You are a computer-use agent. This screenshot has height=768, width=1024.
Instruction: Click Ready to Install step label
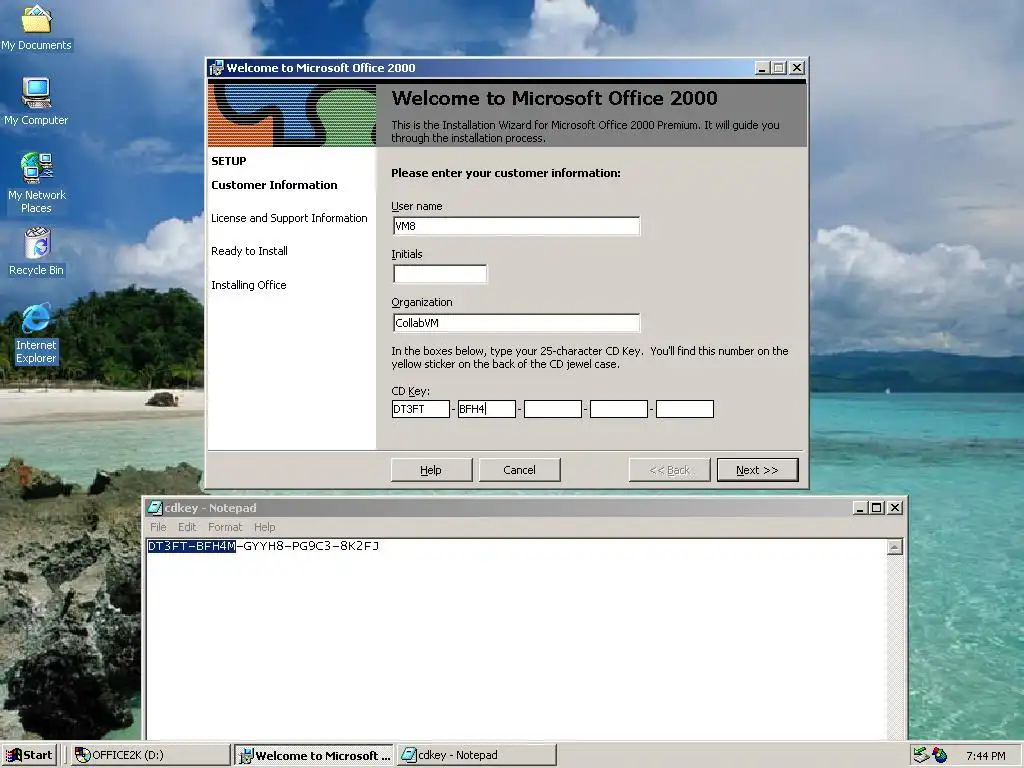click(x=249, y=251)
